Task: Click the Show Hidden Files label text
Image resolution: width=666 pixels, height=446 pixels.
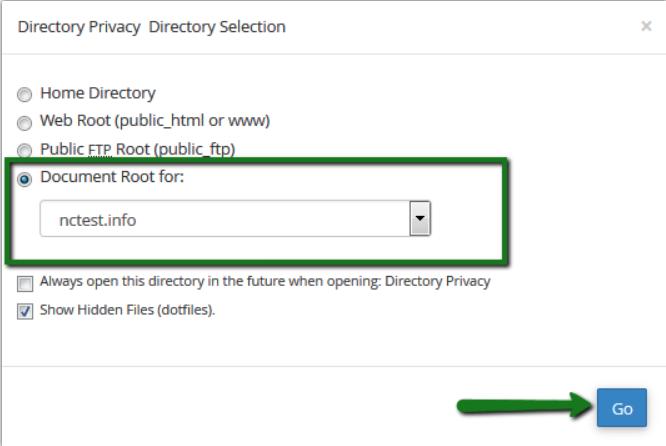Action: click(x=127, y=310)
